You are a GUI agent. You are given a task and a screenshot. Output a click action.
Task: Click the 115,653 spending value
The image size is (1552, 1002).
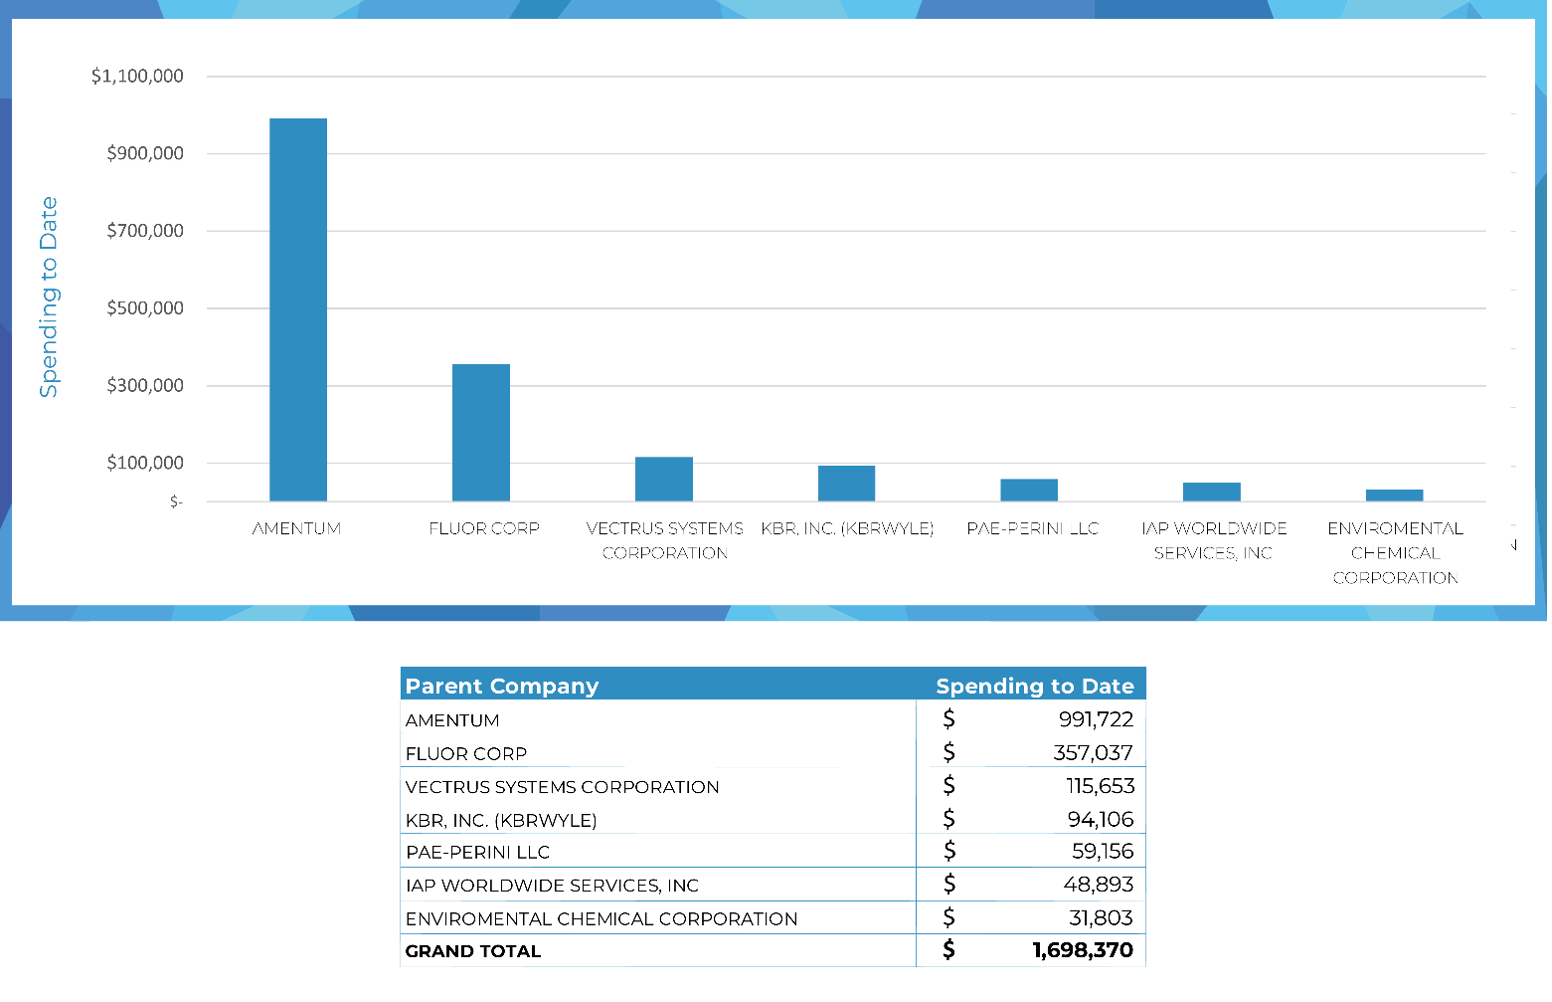click(1100, 787)
